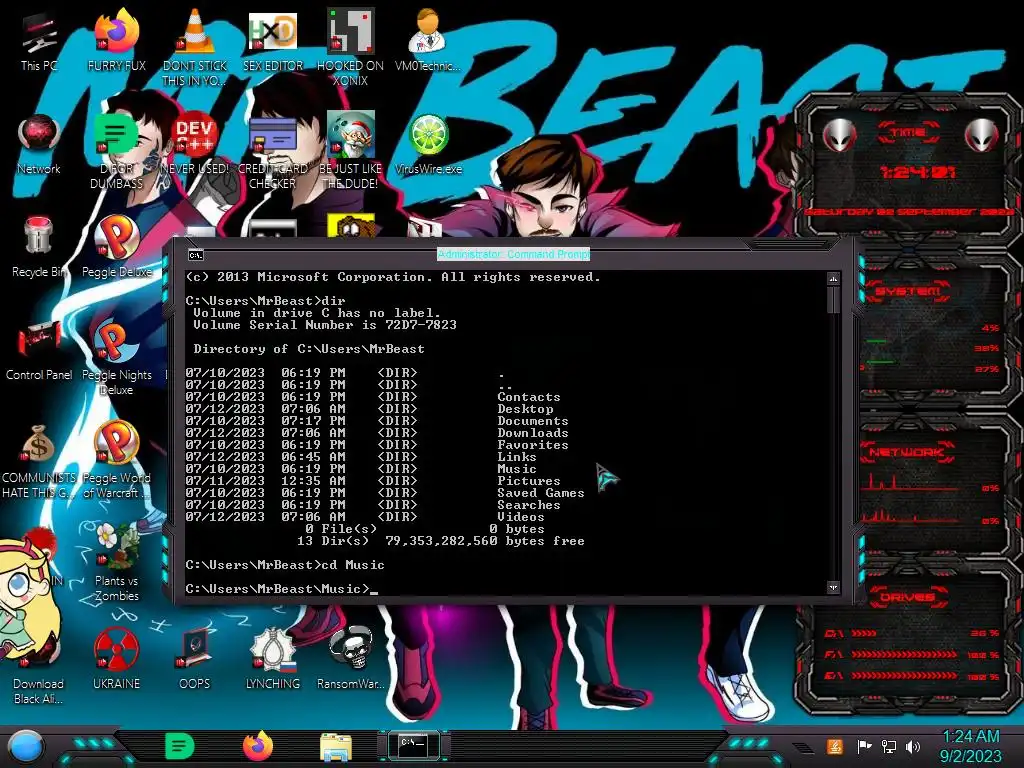Click the volume speaker tray icon
The image size is (1024, 768).
913,746
